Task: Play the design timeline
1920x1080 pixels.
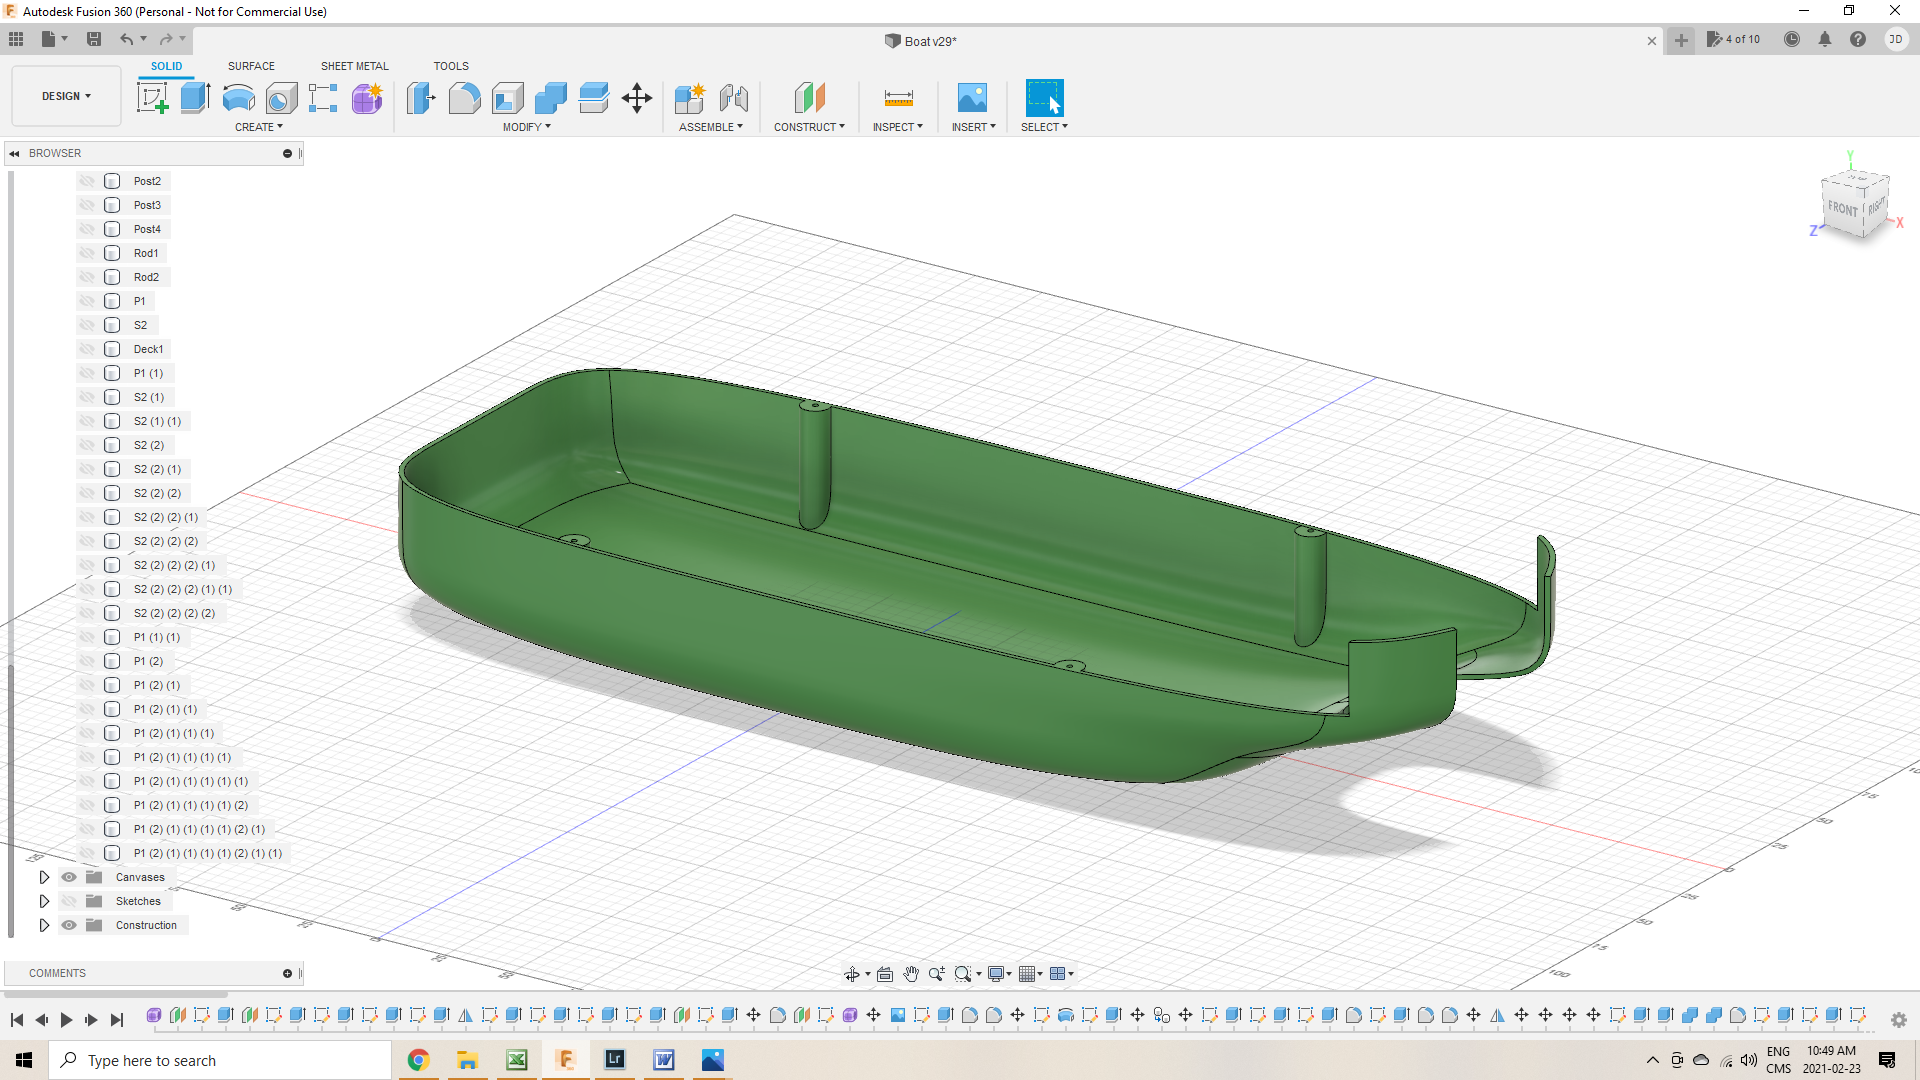Action: coord(66,1020)
